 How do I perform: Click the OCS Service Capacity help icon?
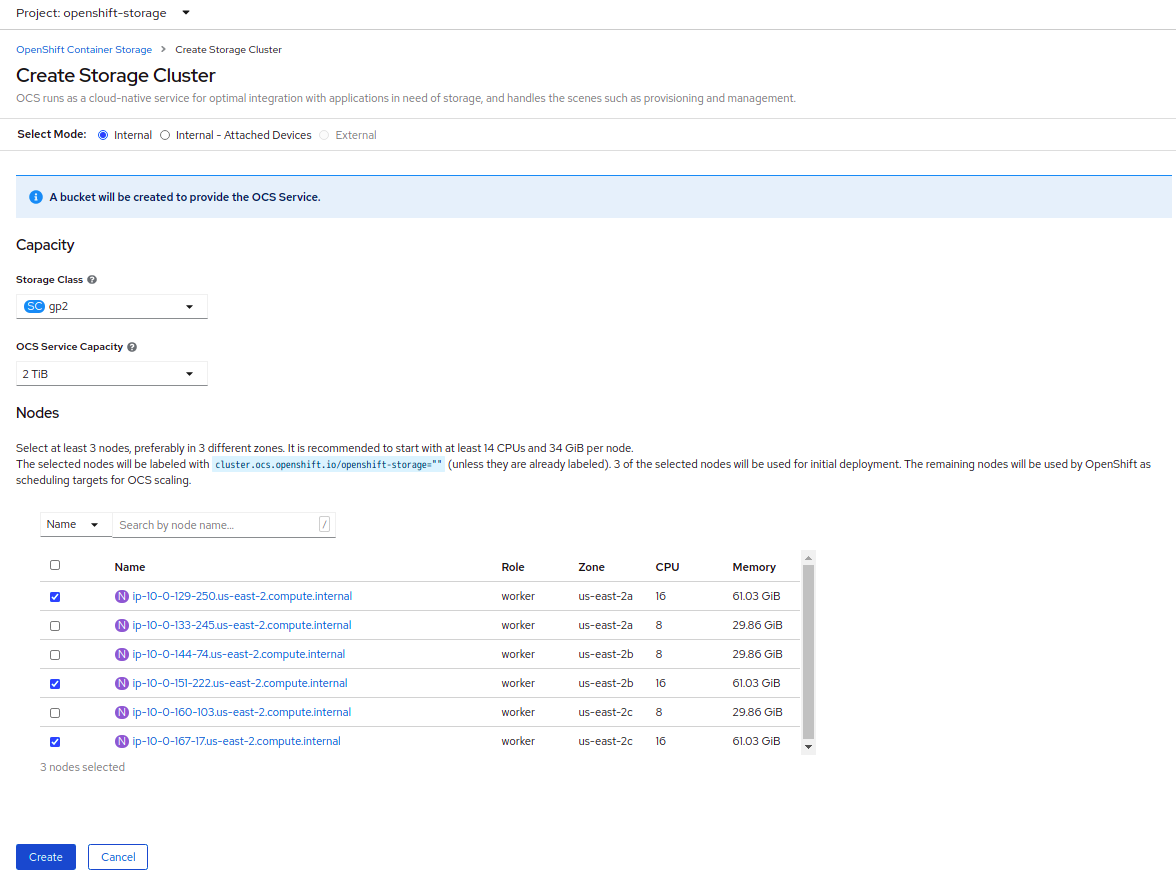(132, 347)
